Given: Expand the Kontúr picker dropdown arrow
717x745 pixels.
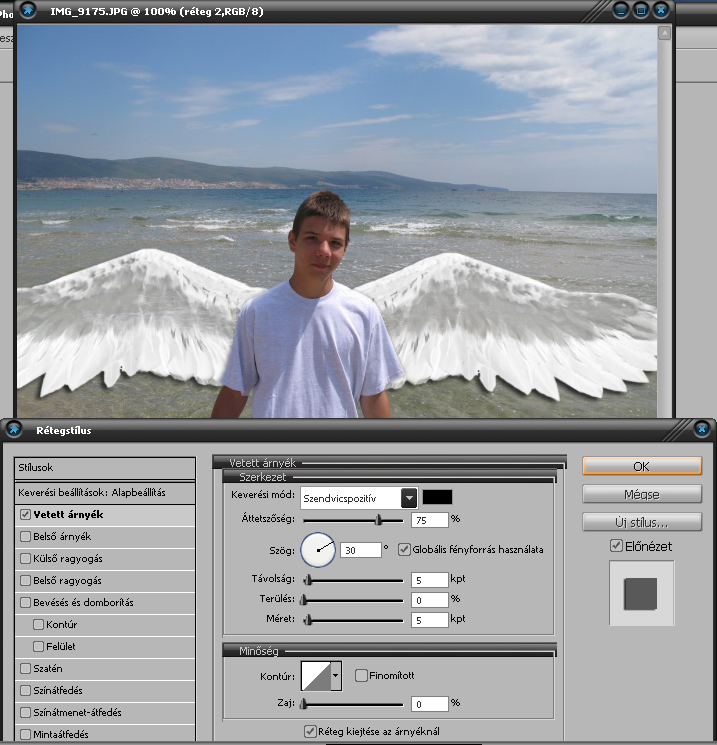Looking at the screenshot, I should (336, 677).
